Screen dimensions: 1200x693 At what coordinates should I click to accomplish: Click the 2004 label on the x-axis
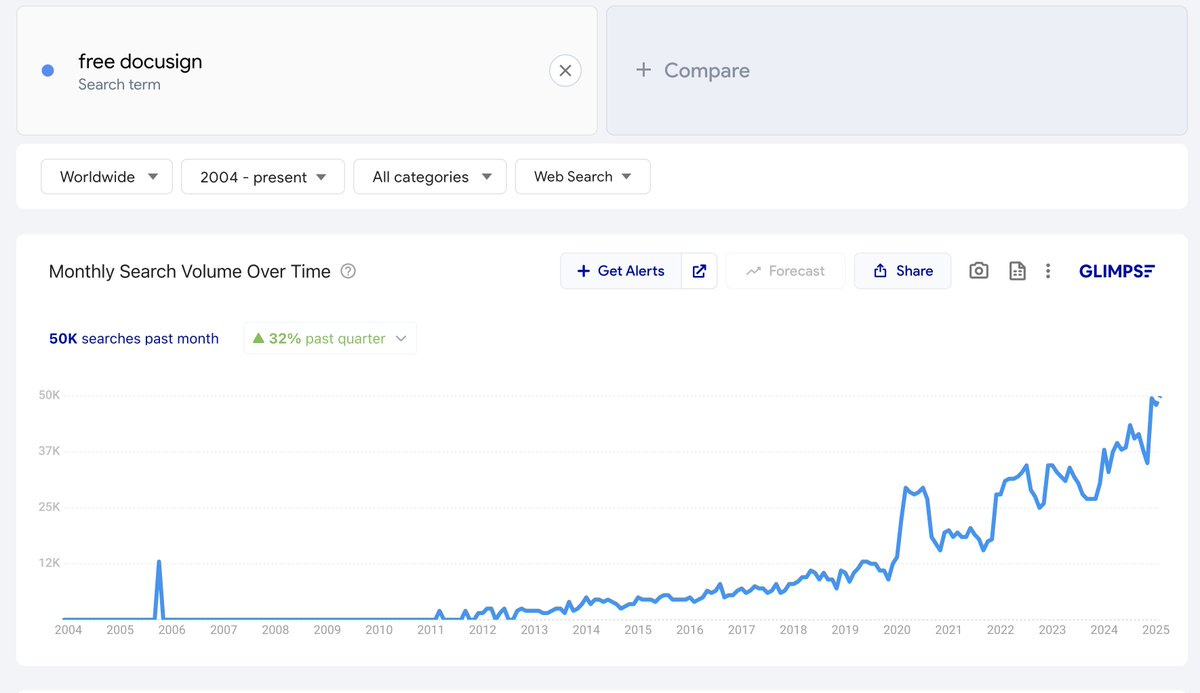click(x=68, y=630)
